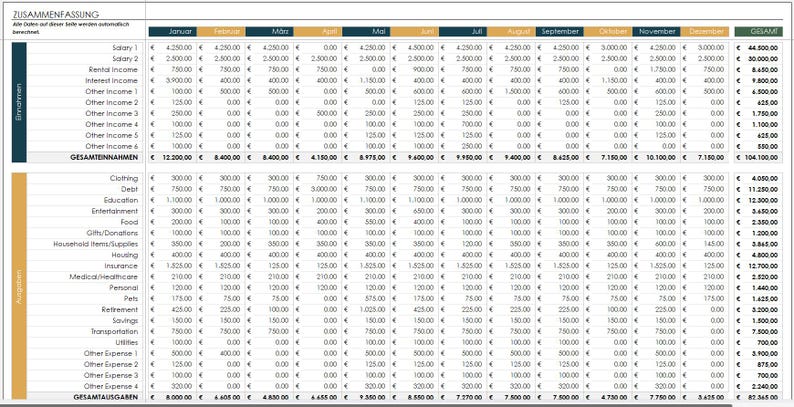Viewport: 794px width, 407px height.
Task: Click Entertainment Juni cell 650,00
Action: coord(415,211)
